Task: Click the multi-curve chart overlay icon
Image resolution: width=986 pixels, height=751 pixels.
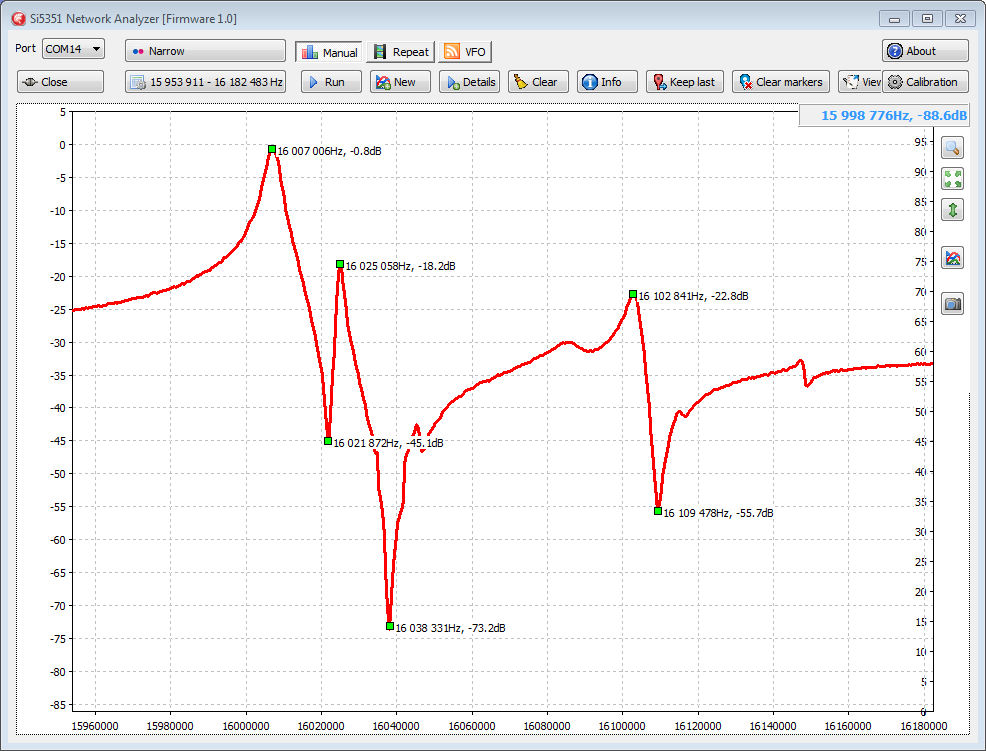Action: click(953, 258)
